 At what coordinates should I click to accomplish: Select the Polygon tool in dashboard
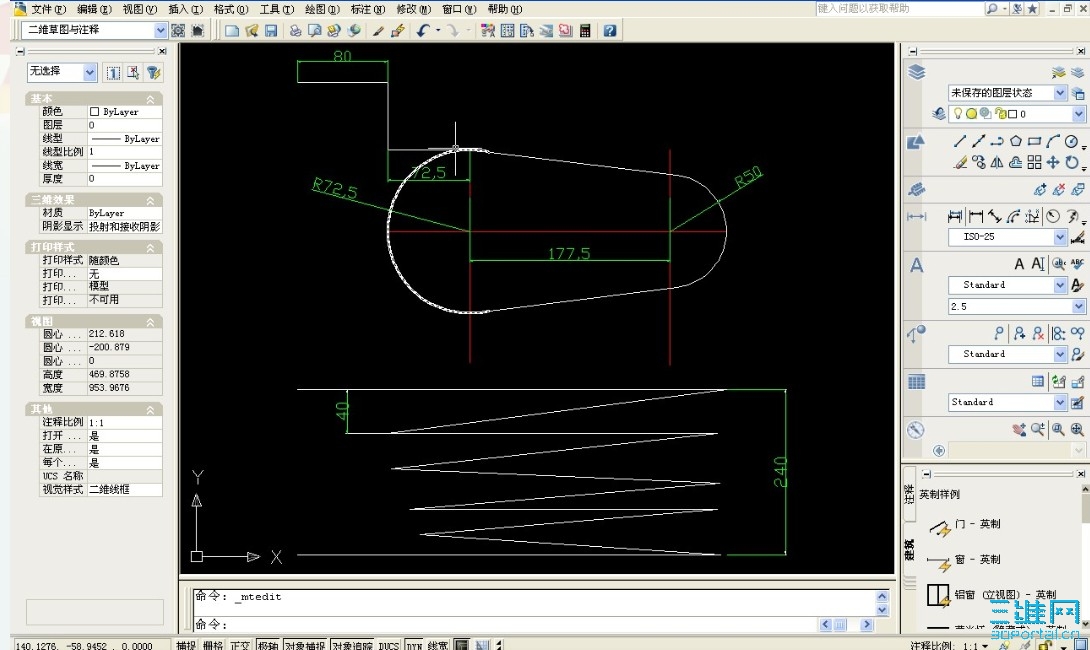(1016, 141)
